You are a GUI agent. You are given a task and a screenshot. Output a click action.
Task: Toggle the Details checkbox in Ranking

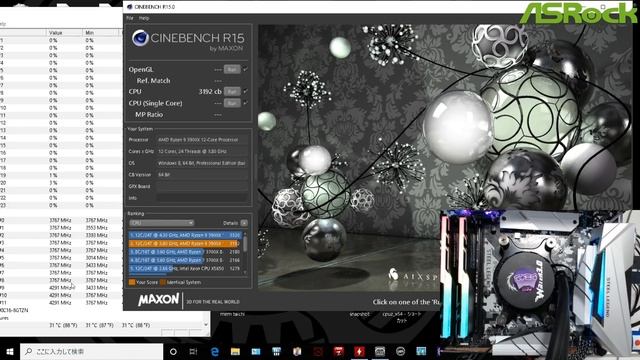(244, 223)
